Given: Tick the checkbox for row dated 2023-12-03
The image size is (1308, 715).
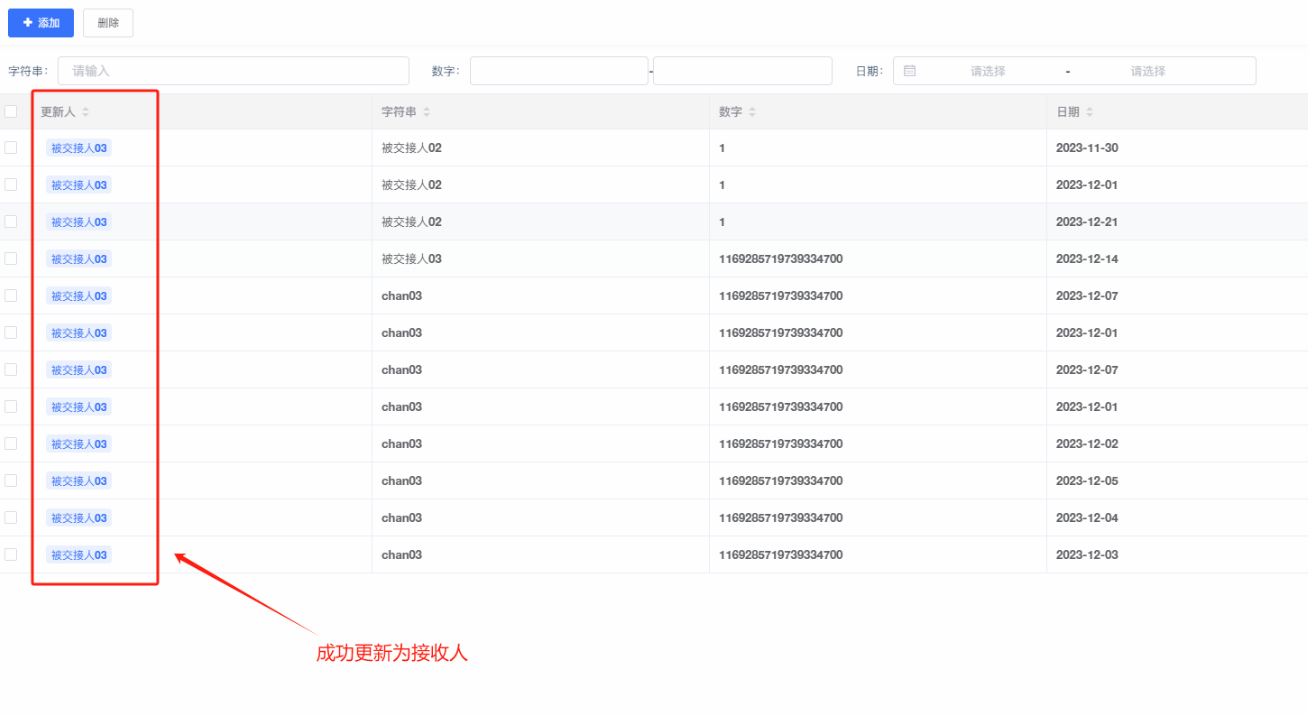Looking at the screenshot, I should 11,555.
